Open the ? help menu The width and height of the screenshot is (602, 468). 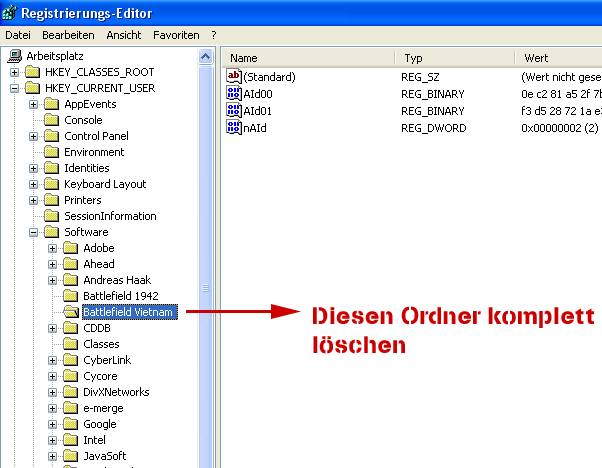[x=214, y=35]
